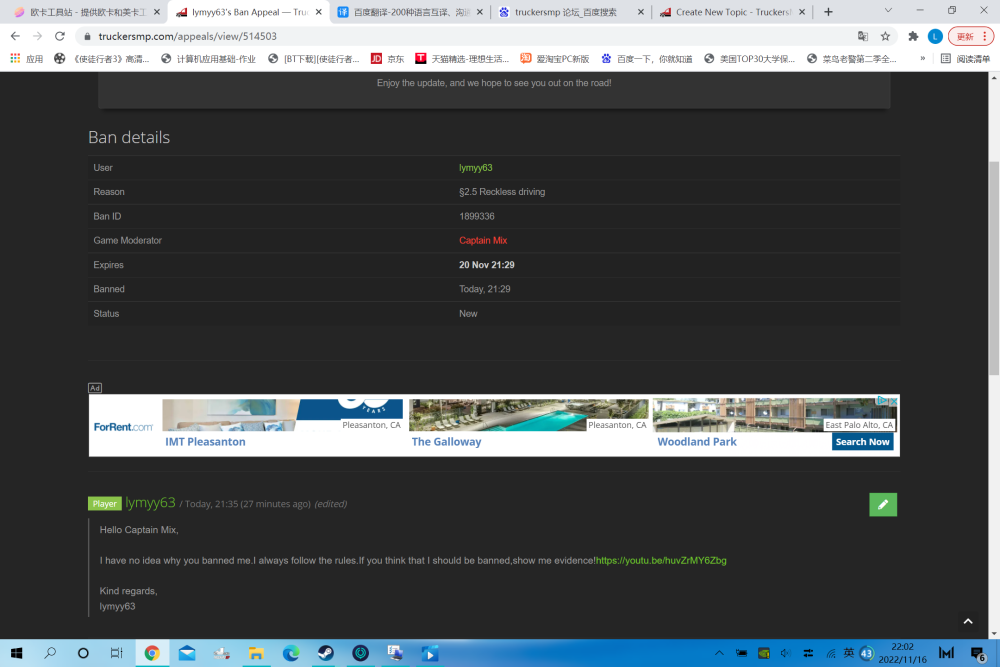Close the ad using the X icon

click(x=893, y=401)
